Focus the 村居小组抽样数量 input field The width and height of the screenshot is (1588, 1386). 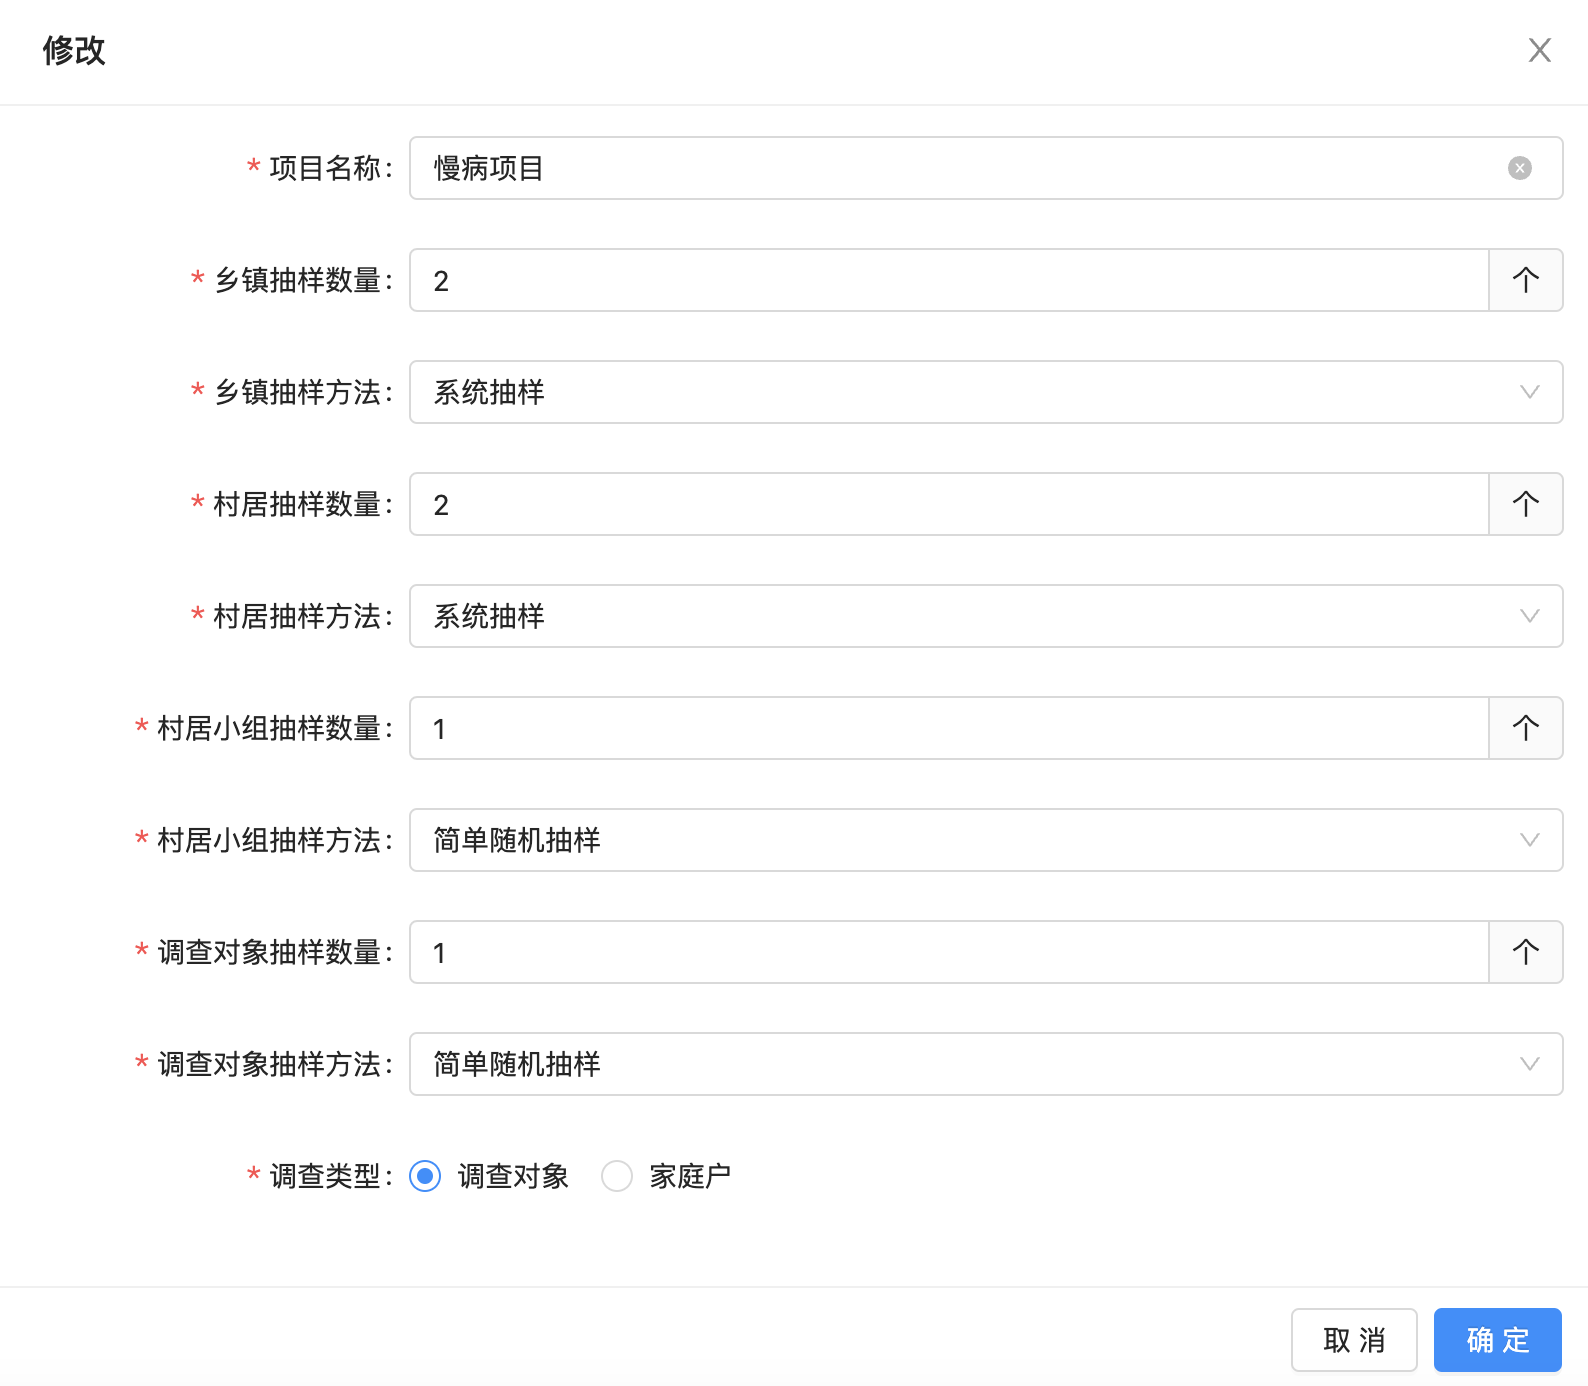(x=948, y=728)
